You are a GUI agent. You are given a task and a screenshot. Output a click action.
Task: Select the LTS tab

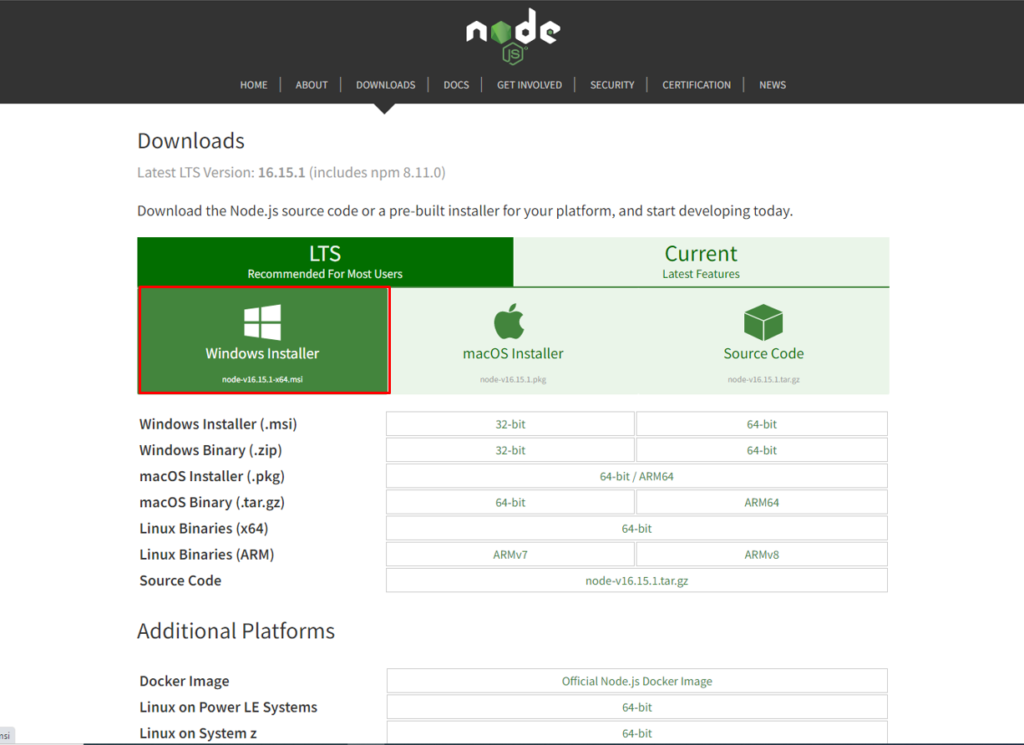coord(324,260)
